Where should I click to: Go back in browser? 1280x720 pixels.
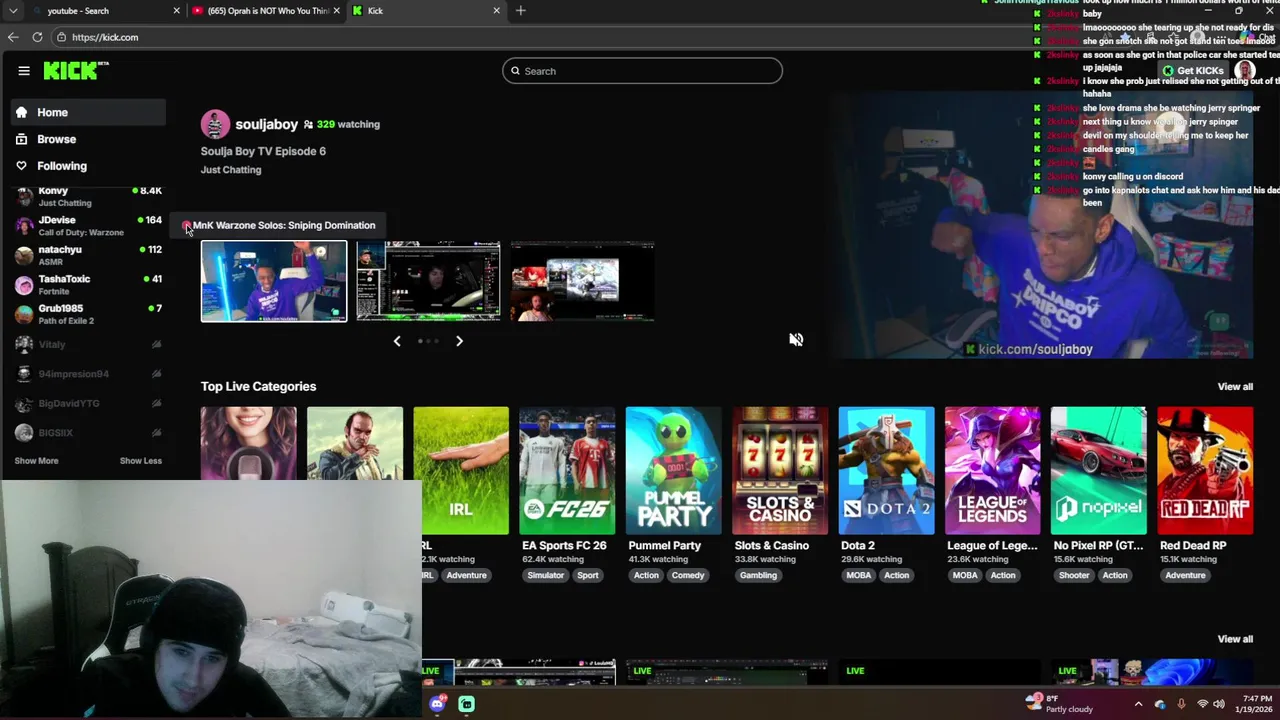click(x=12, y=37)
